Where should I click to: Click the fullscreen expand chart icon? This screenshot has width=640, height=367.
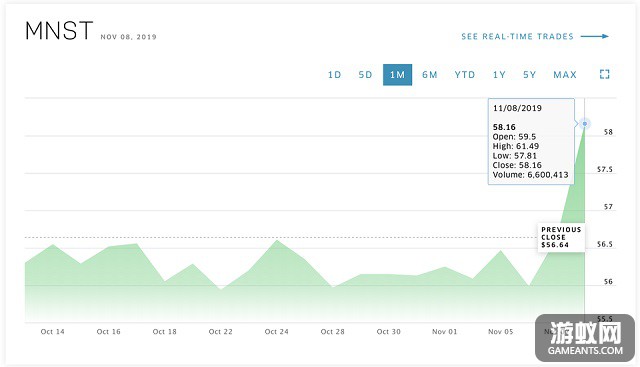[x=604, y=74]
